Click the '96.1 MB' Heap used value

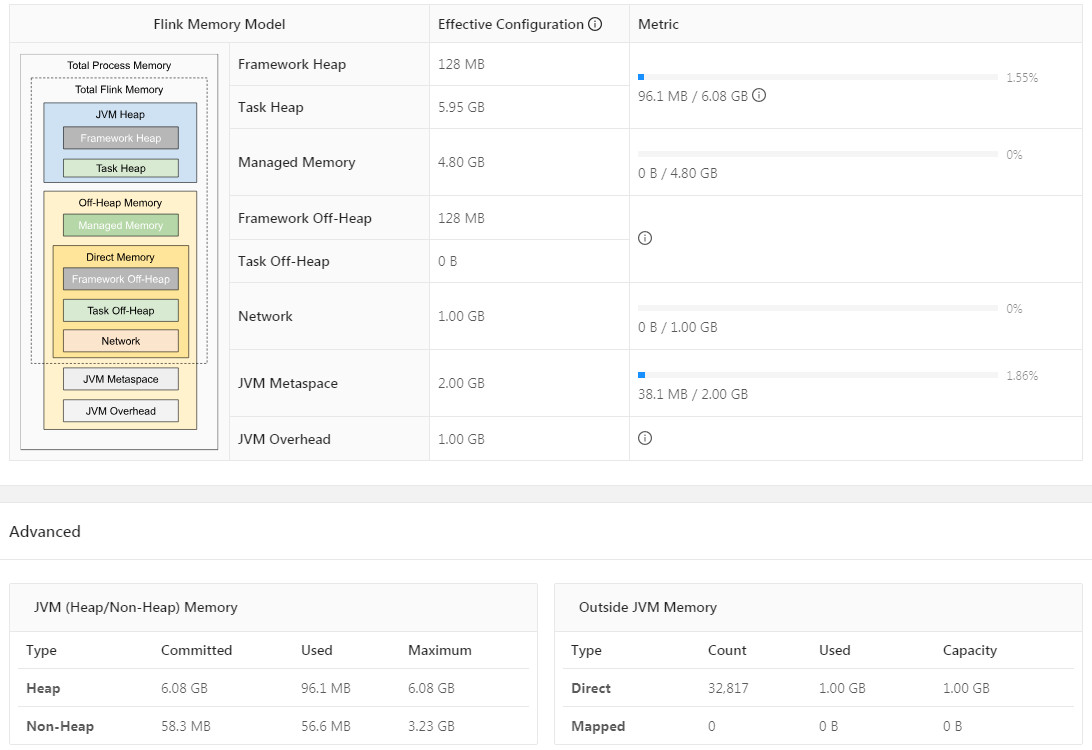[326, 688]
